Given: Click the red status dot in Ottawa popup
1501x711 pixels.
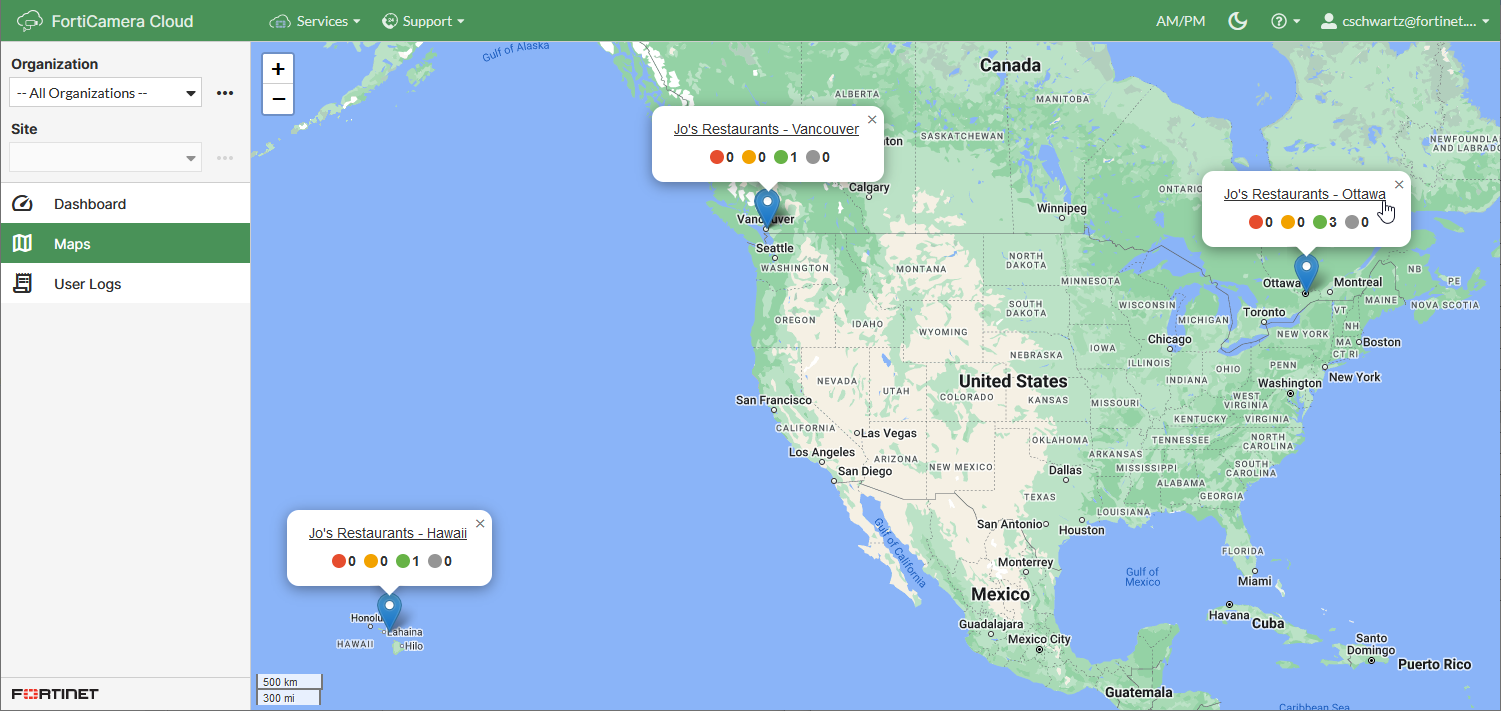Looking at the screenshot, I should coord(1256,222).
